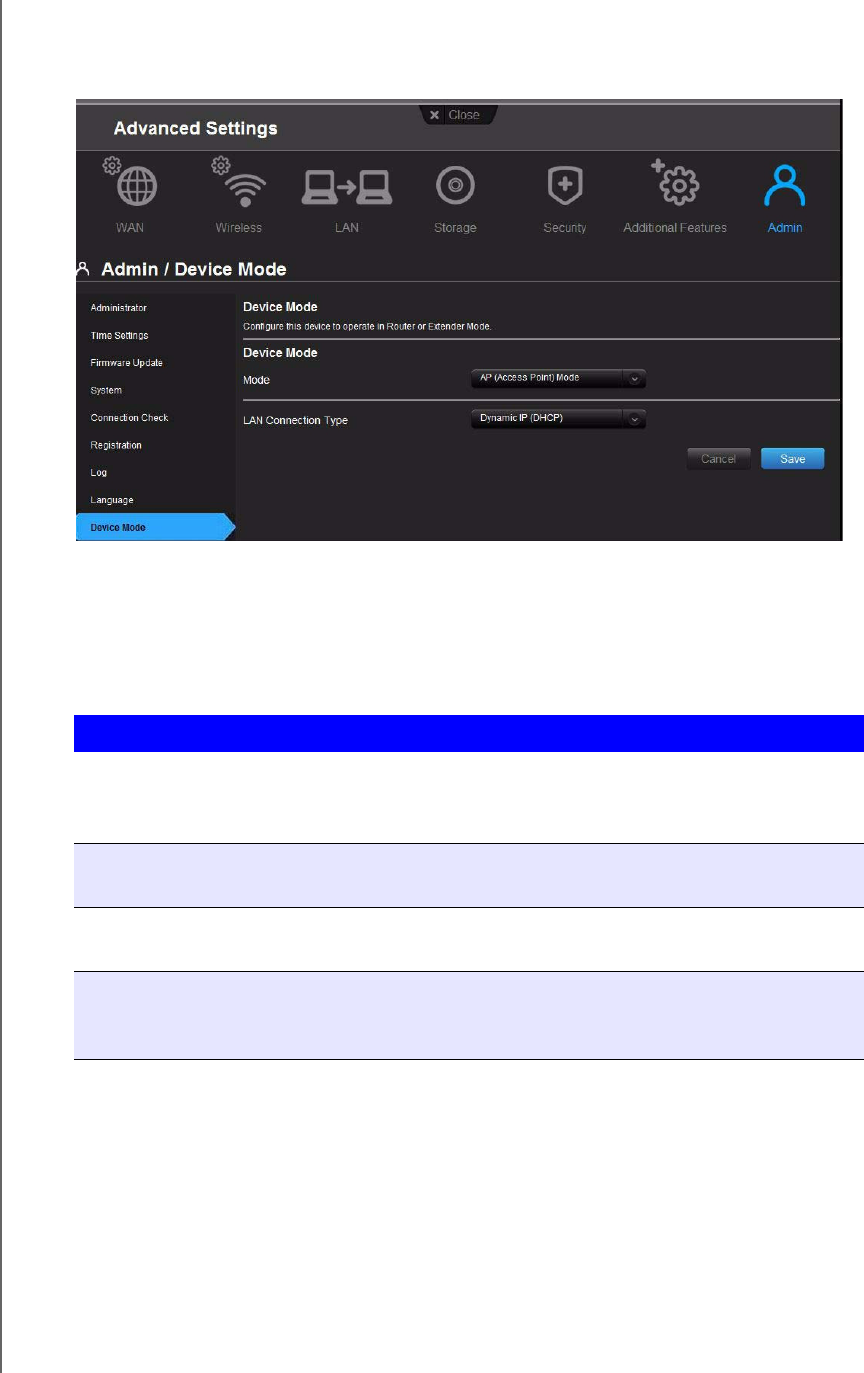
Task: Open the LAN Connection Type dropdown
Action: 558,419
